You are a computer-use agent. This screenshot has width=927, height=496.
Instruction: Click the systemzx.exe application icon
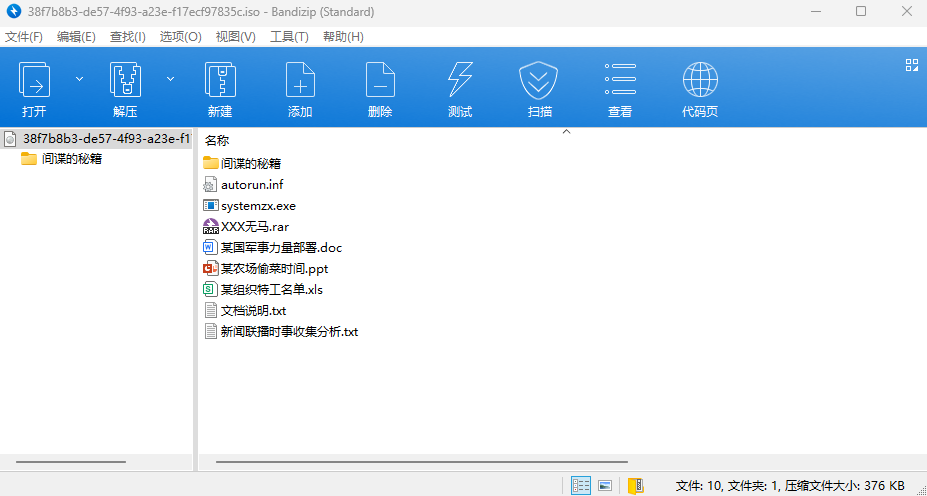210,206
